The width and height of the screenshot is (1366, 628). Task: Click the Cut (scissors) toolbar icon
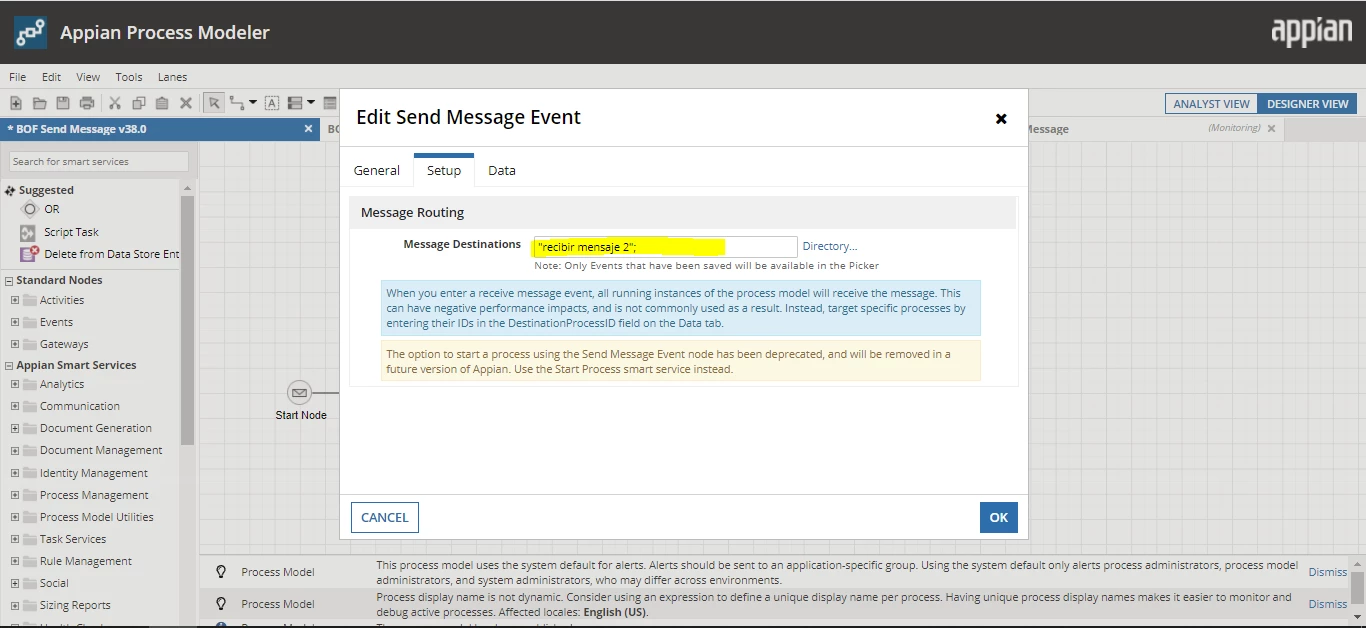point(115,103)
